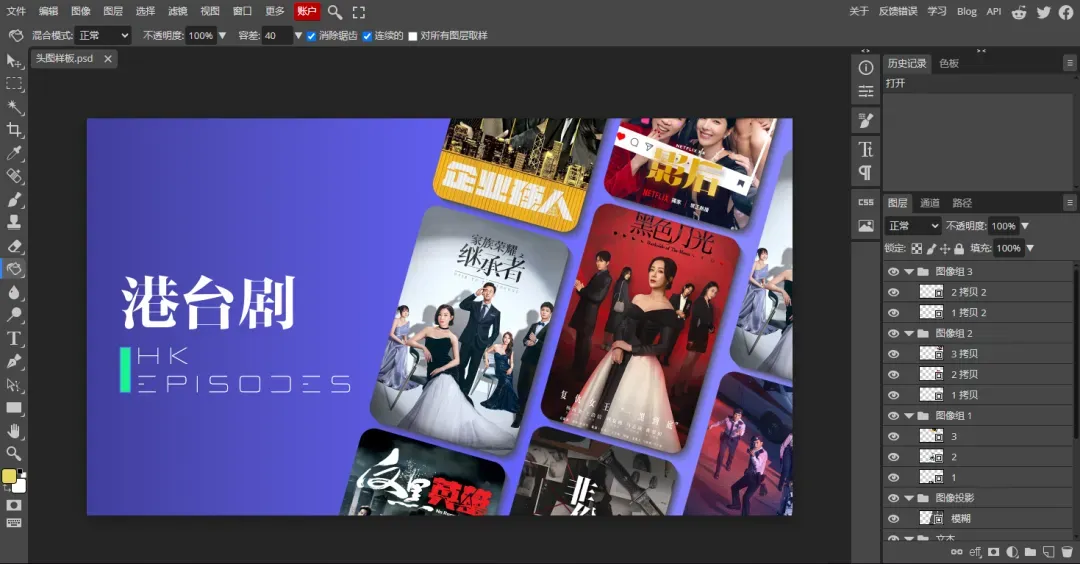Select the Zoom tool in left toolbar

click(14, 453)
